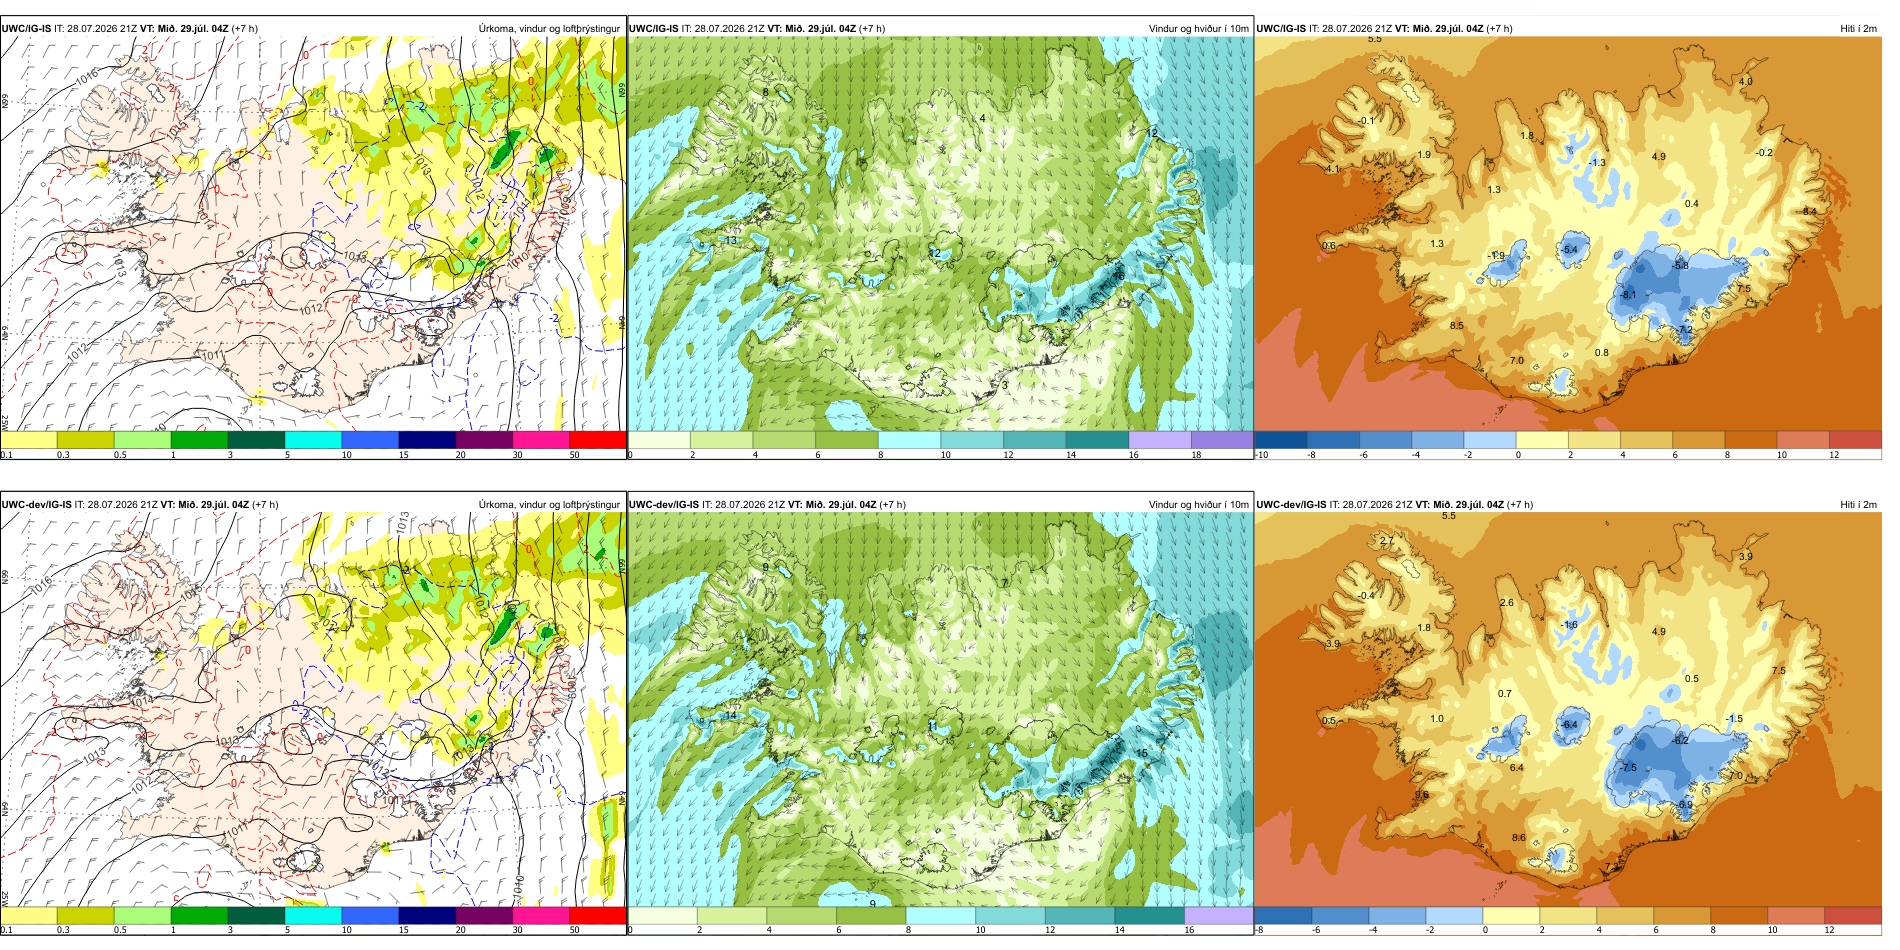
Task: Click the palest 0 swatch in UWC/IG-IS wind legend
Action: pyautogui.click(x=659, y=440)
